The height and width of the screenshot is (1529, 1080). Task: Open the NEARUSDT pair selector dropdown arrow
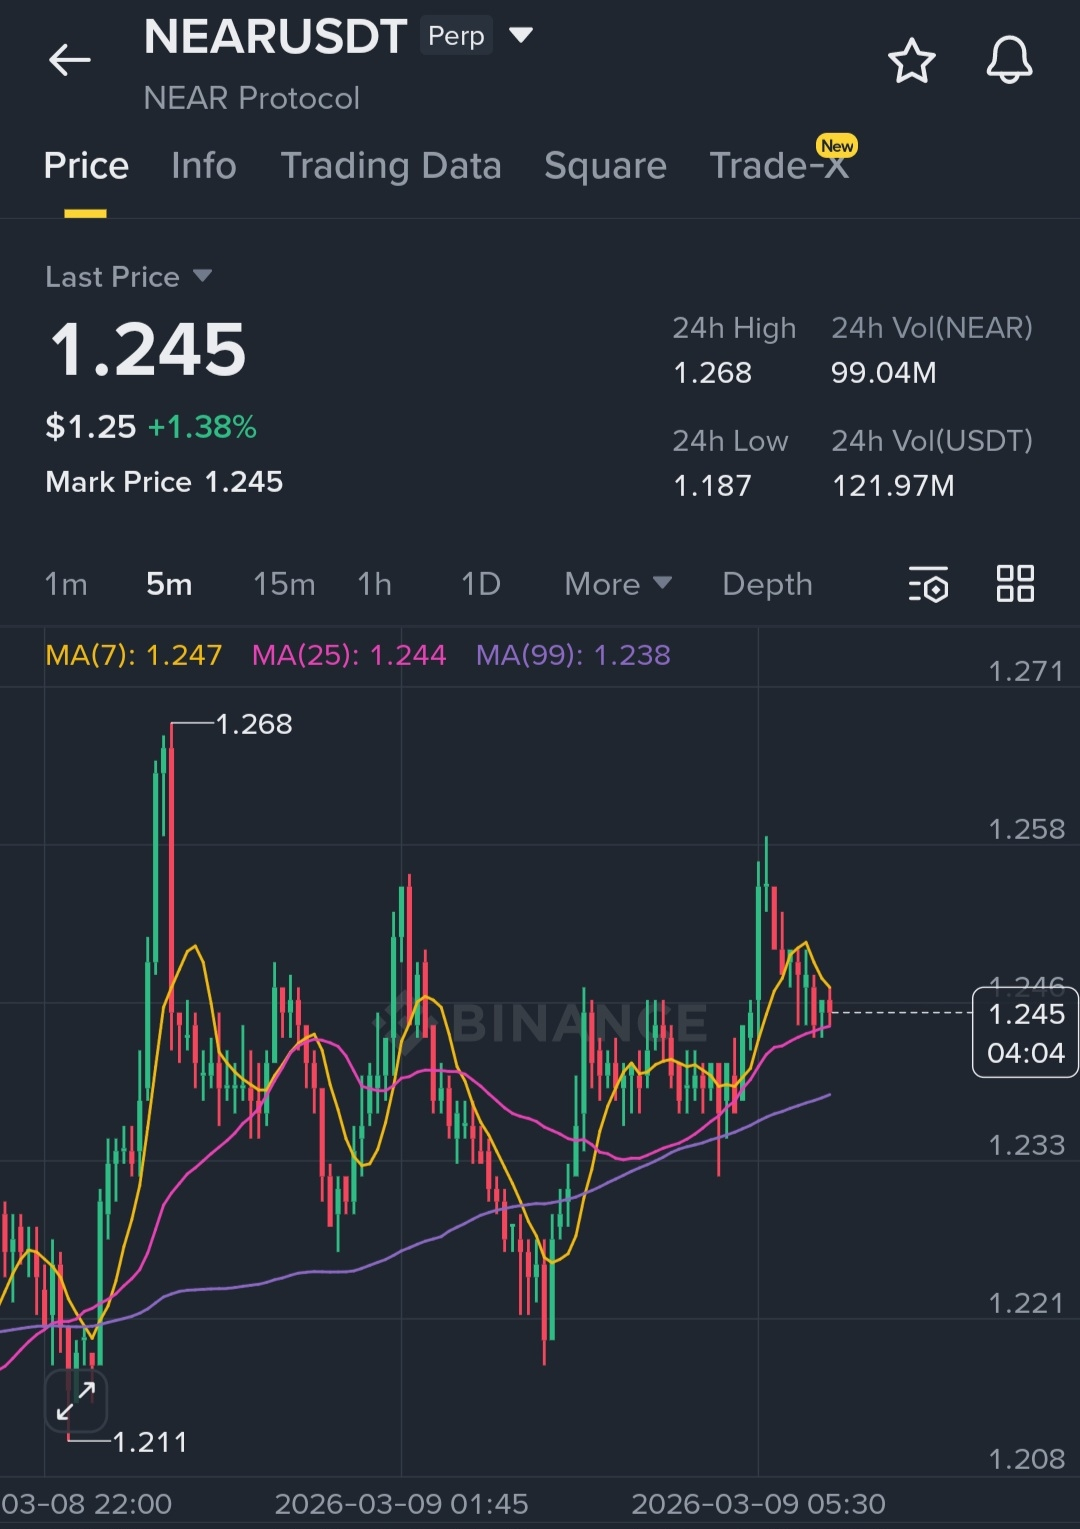521,35
